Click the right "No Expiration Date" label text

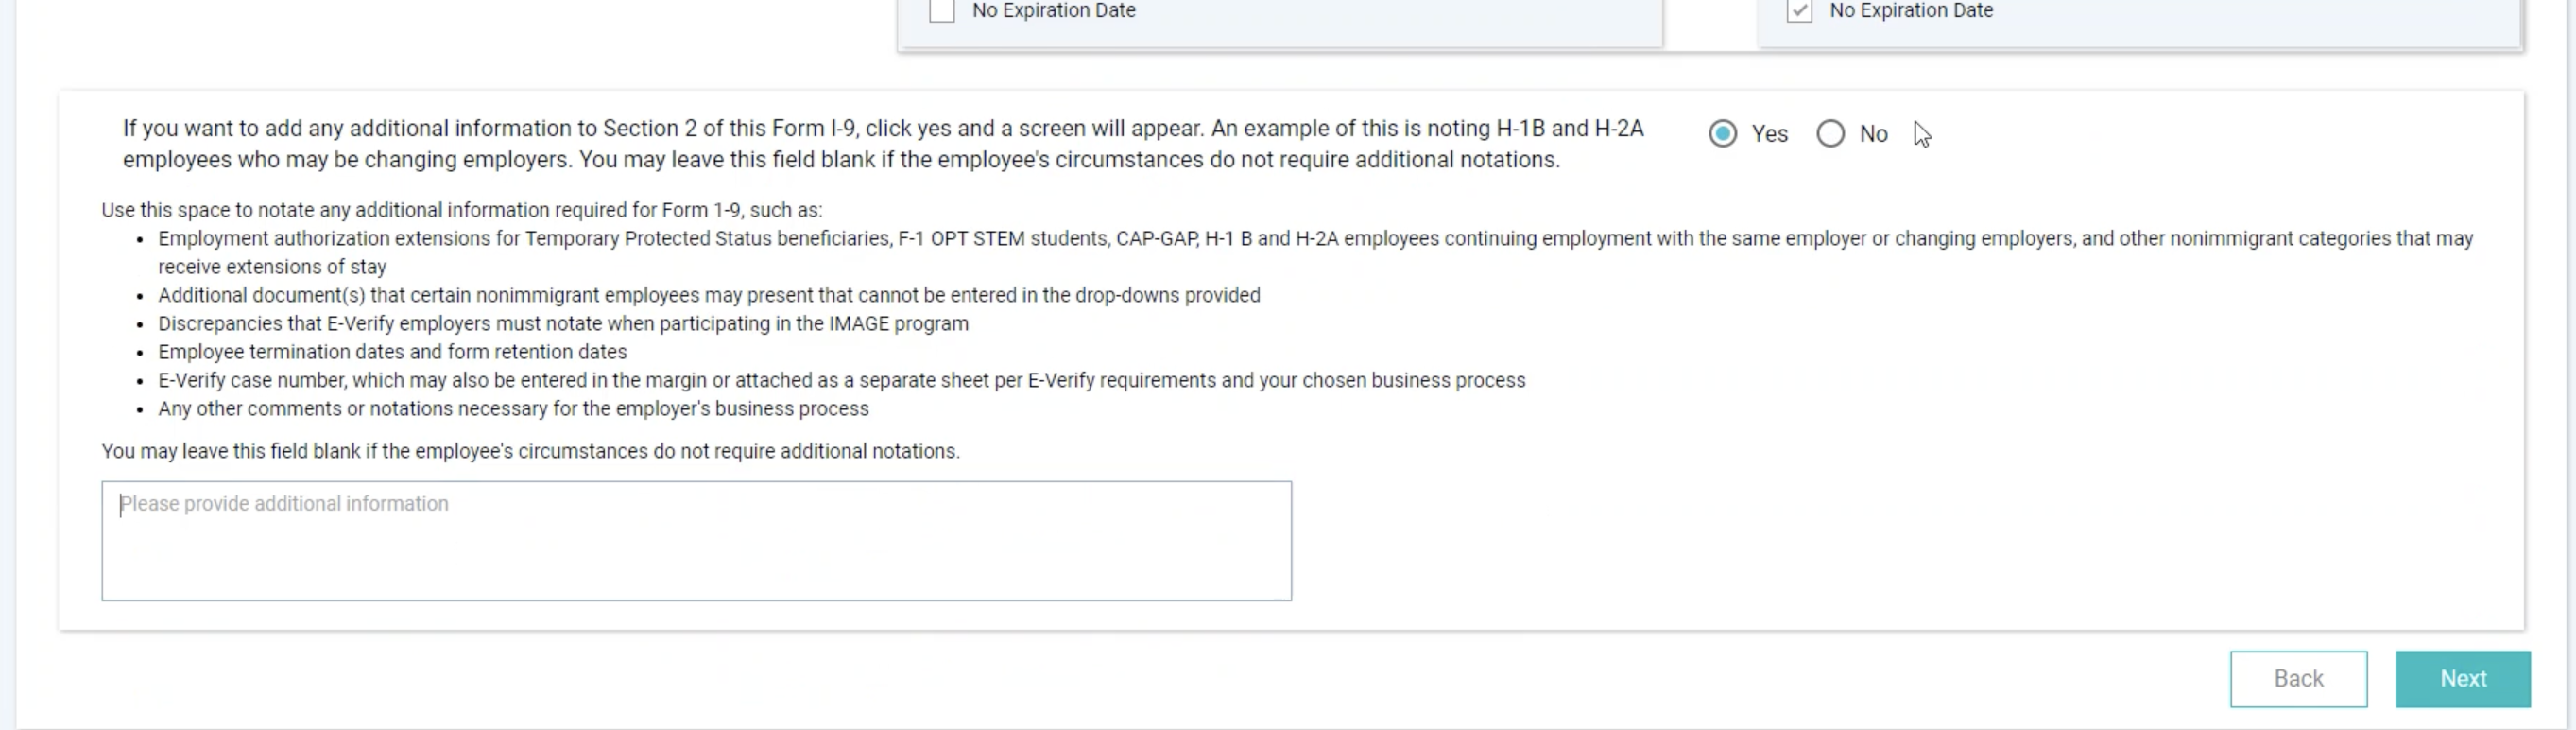1910,11
